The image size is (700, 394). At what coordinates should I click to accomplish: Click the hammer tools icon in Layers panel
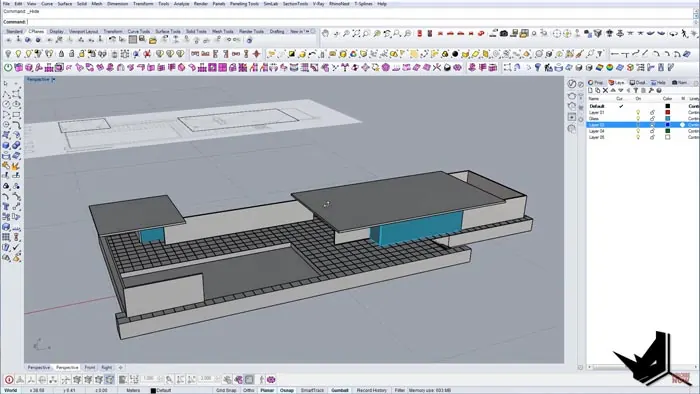(x=651, y=91)
